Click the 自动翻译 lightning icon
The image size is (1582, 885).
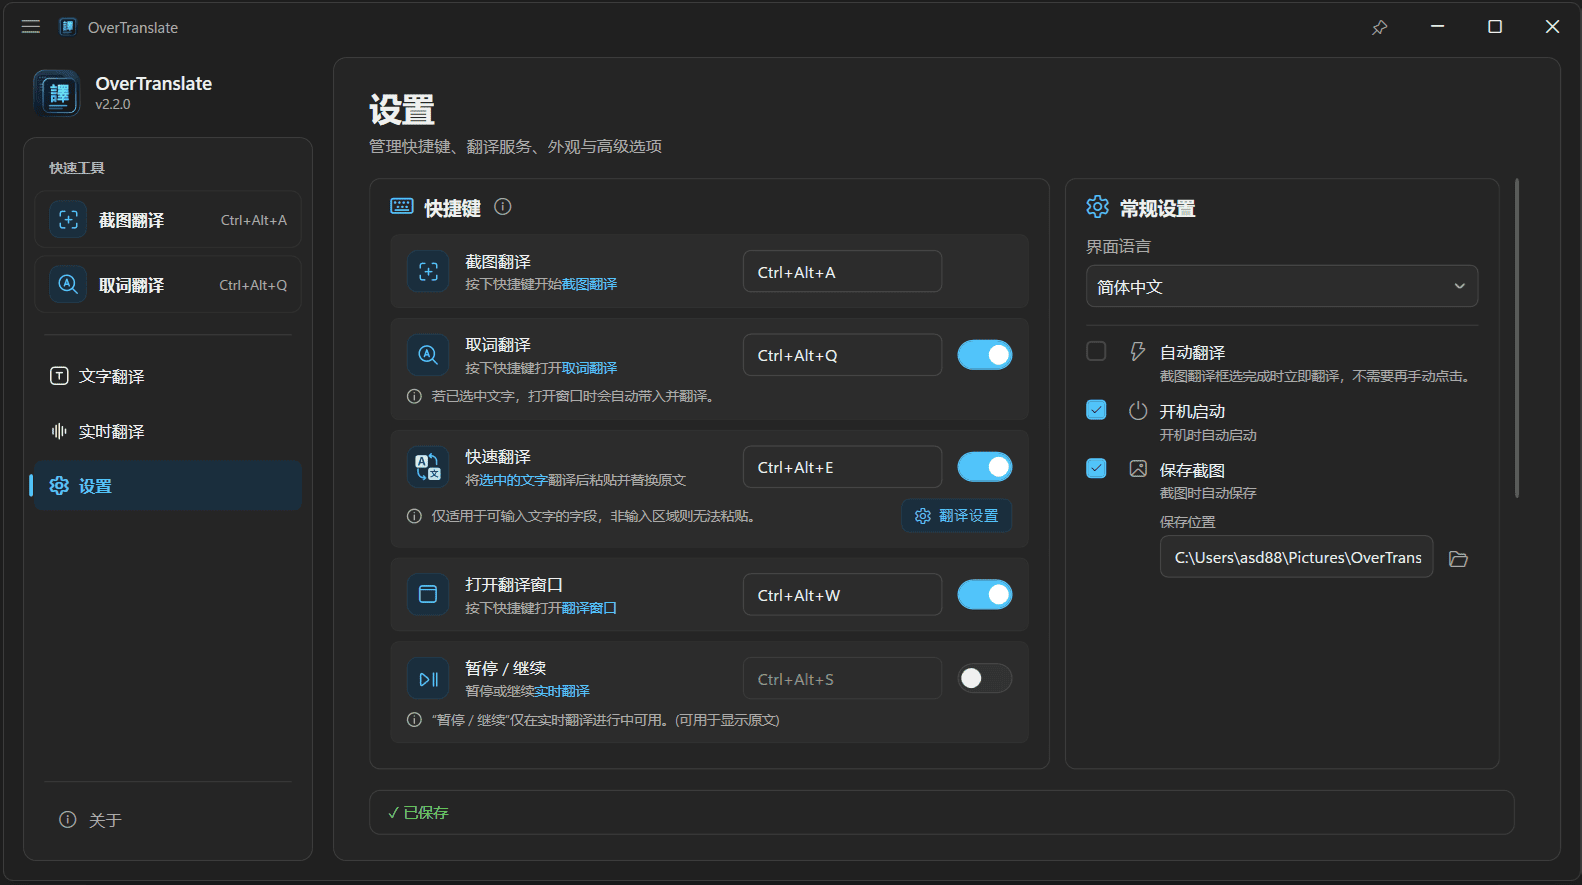coord(1138,352)
